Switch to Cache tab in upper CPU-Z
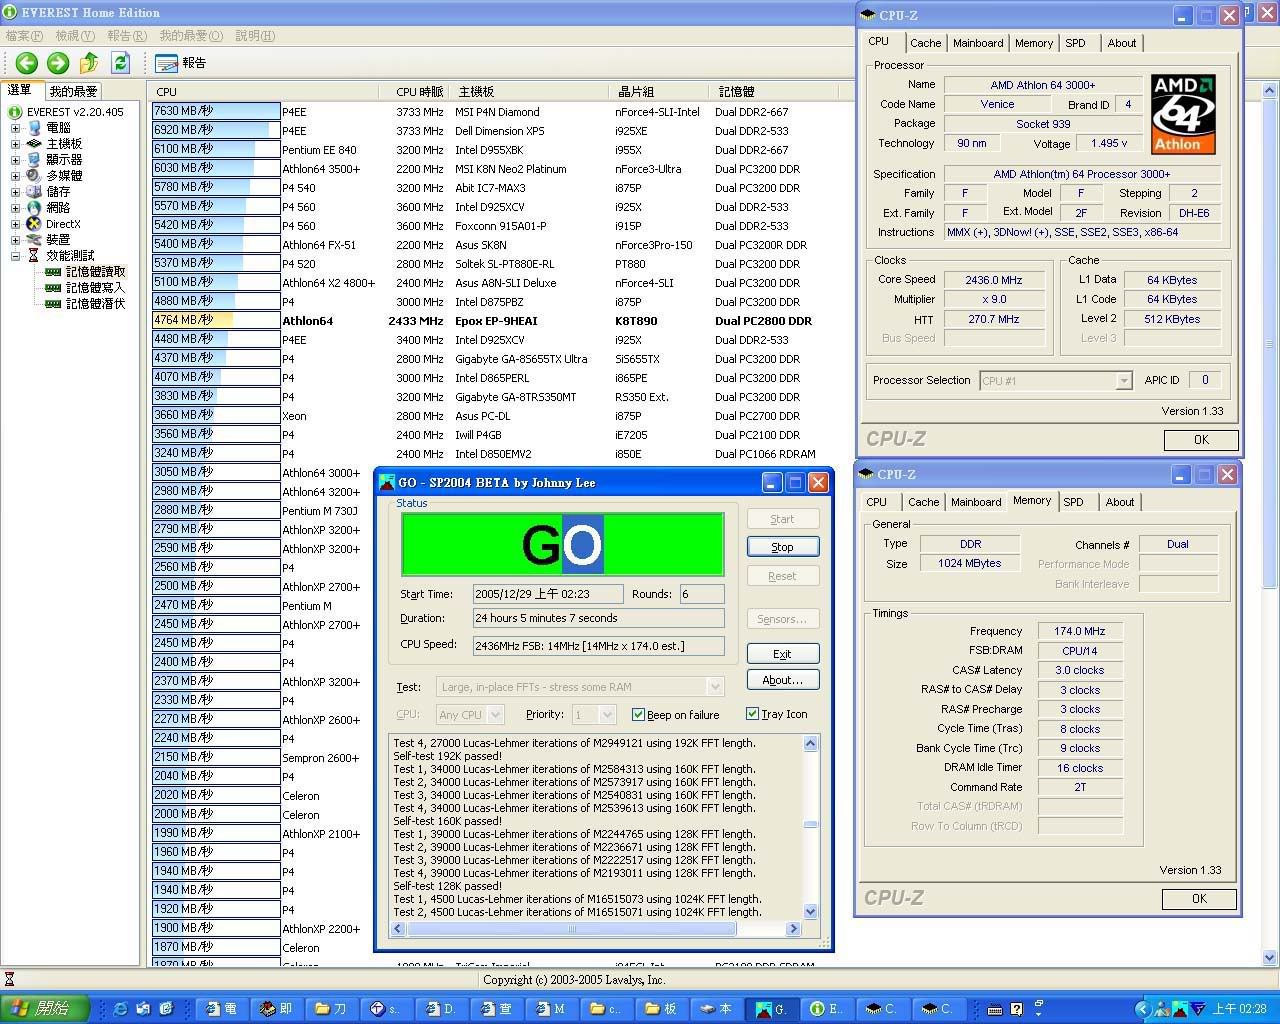 925,43
